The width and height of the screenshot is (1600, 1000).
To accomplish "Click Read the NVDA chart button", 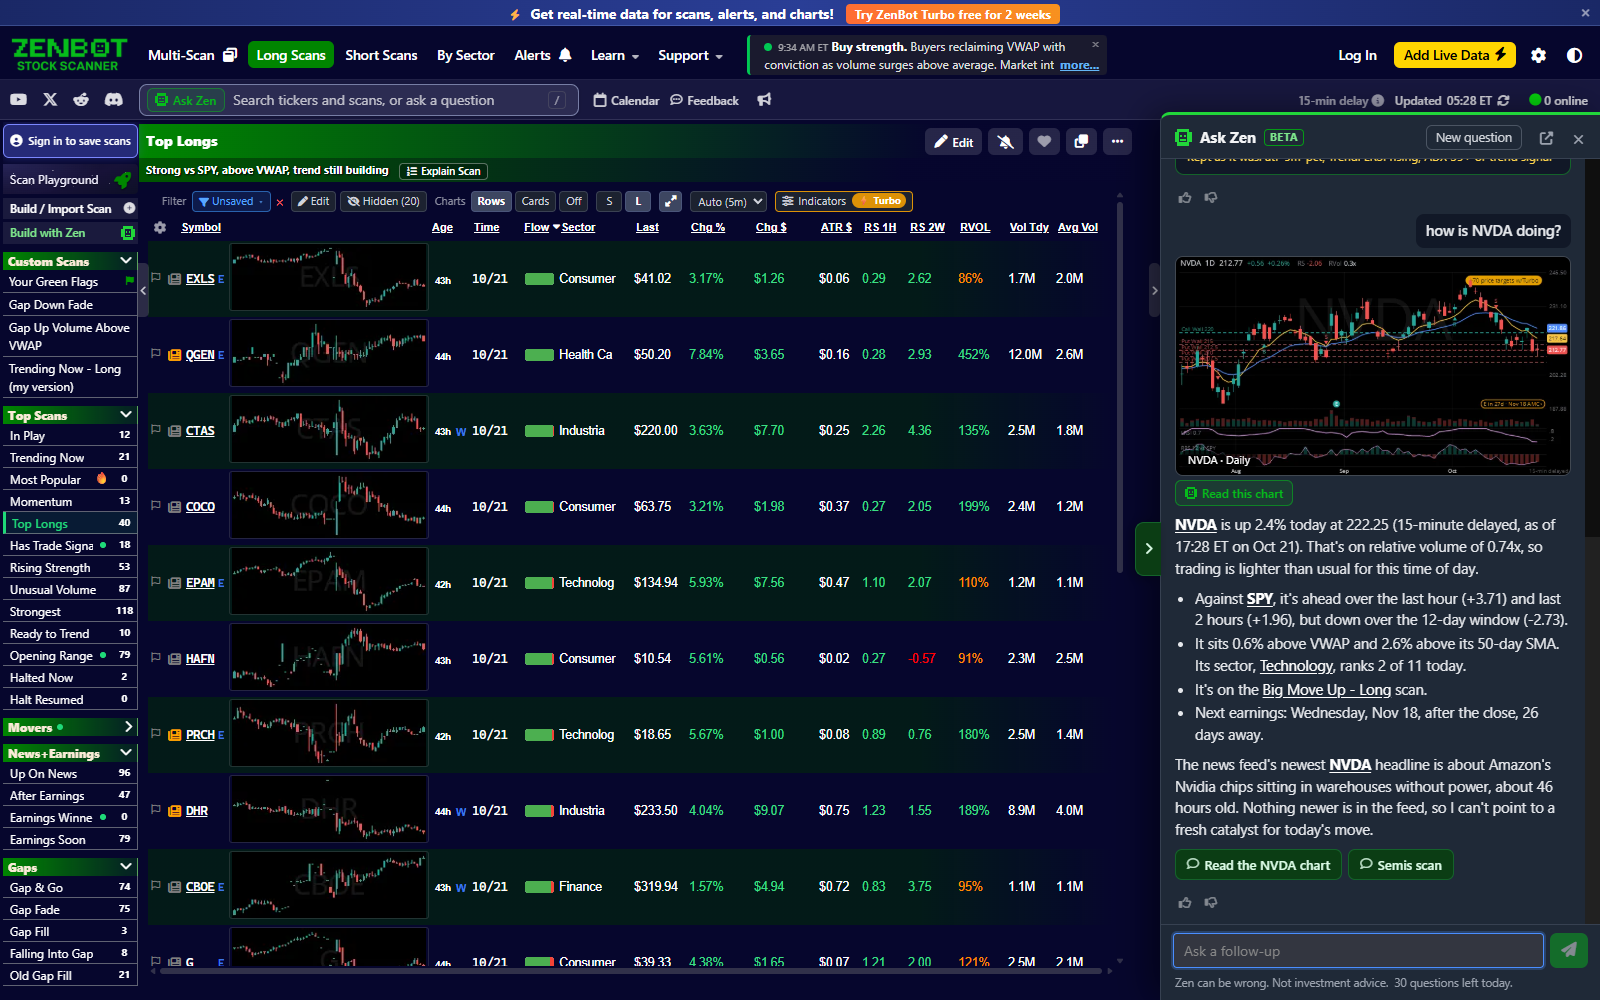I will (x=1258, y=865).
